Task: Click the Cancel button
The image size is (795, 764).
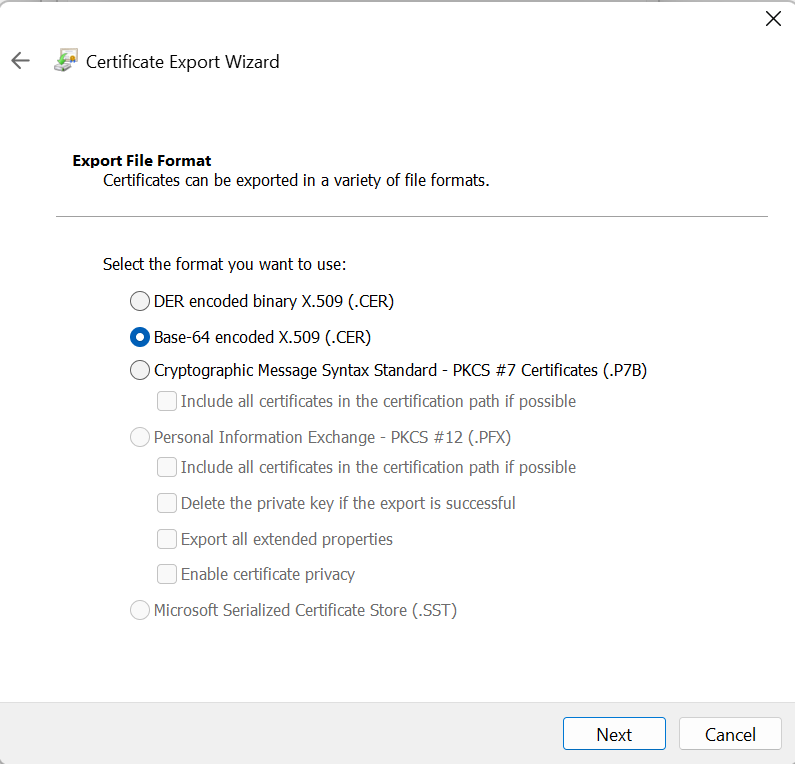Action: click(x=730, y=734)
